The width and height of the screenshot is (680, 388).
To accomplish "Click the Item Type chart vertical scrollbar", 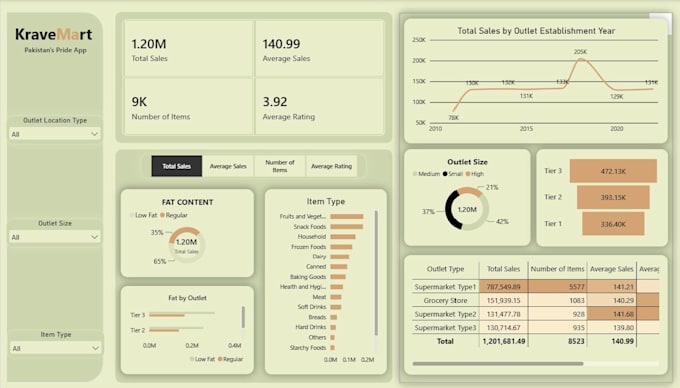I will (376, 272).
